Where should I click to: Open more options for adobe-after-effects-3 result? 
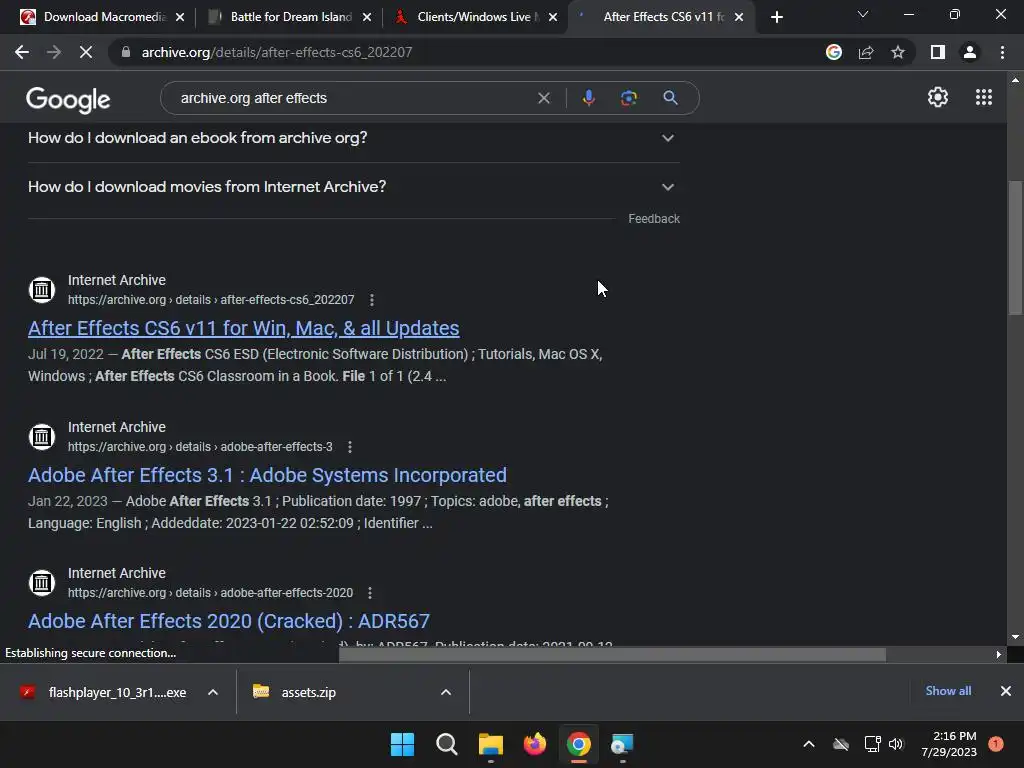(350, 447)
